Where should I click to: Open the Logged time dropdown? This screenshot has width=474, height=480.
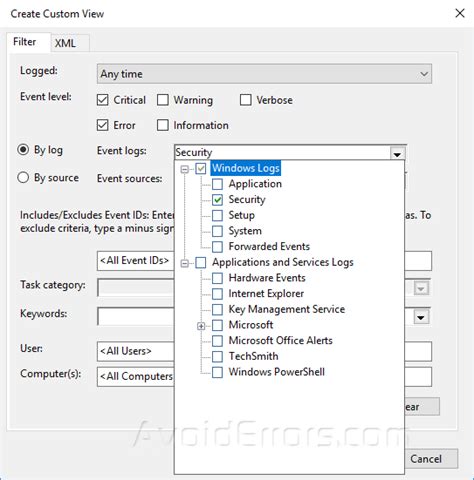(x=264, y=74)
